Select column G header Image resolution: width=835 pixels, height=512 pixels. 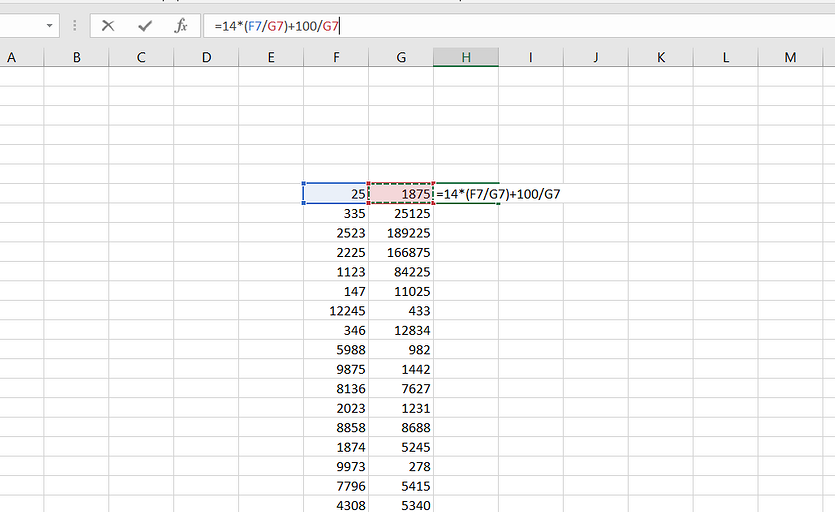(401, 58)
